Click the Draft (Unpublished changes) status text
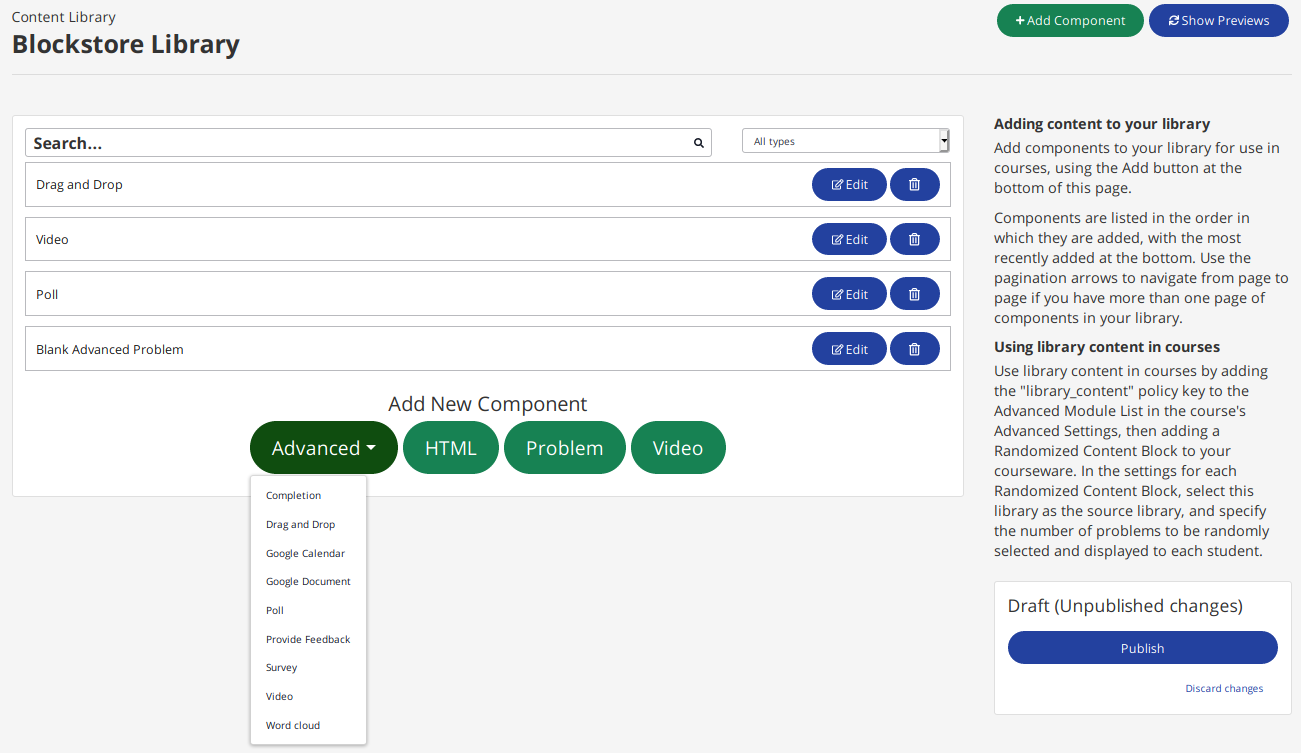The width and height of the screenshot is (1301, 753). tap(1125, 606)
